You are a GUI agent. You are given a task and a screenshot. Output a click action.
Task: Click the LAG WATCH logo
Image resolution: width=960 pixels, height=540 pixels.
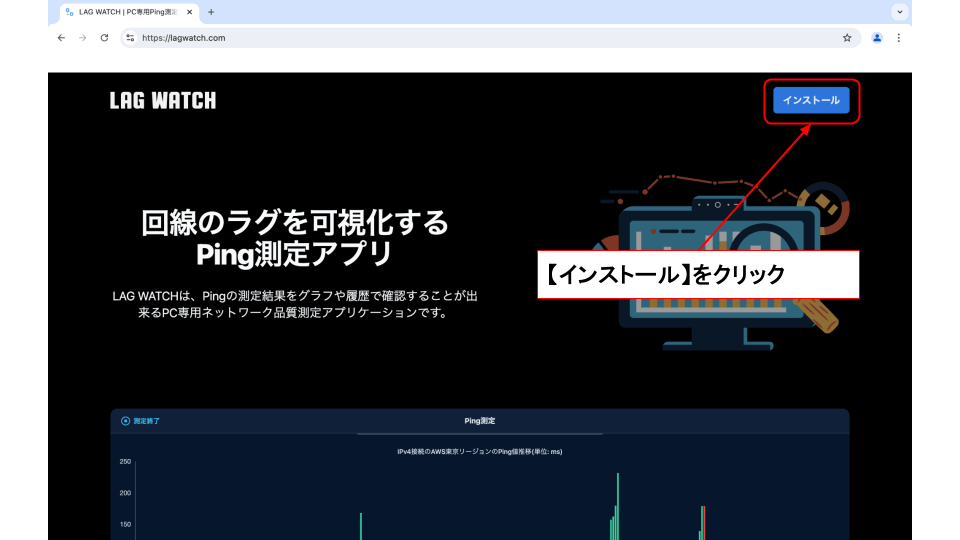pyautogui.click(x=163, y=100)
